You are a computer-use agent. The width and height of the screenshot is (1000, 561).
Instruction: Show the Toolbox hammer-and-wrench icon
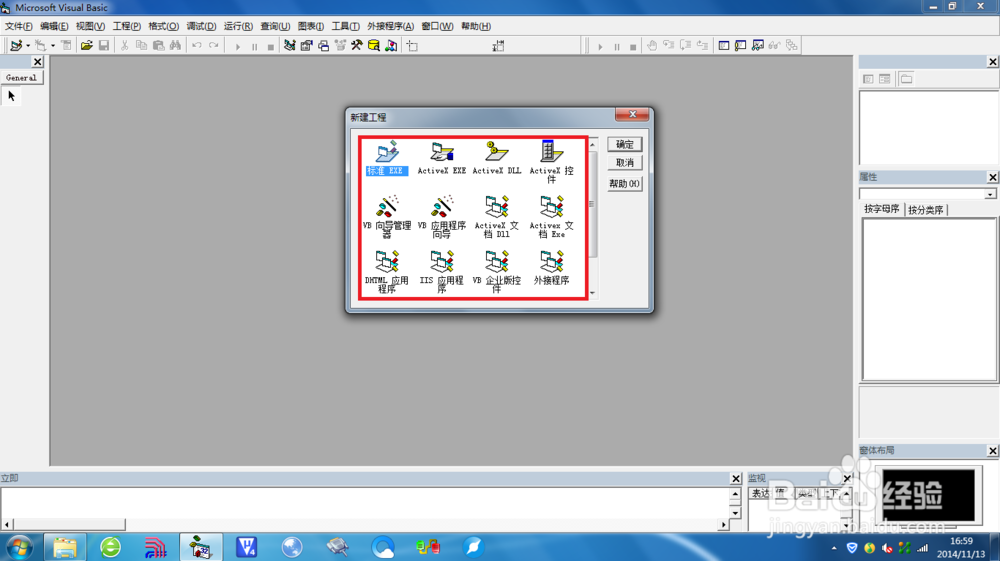[x=357, y=45]
